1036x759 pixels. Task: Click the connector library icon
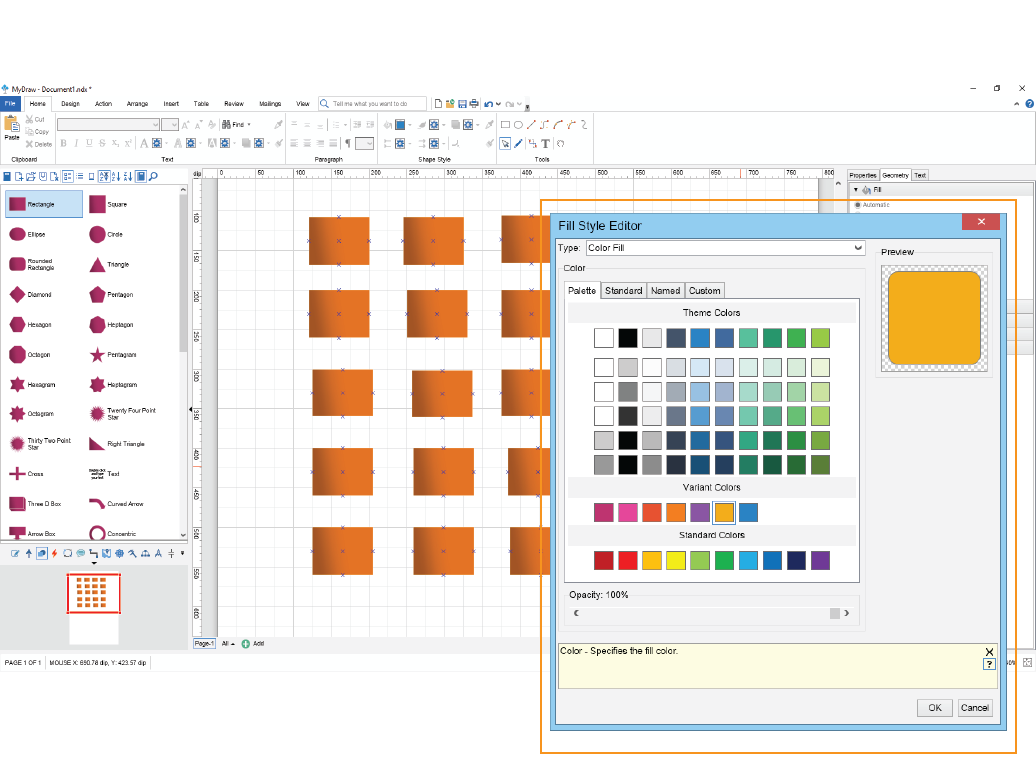pyautogui.click(x=93, y=554)
